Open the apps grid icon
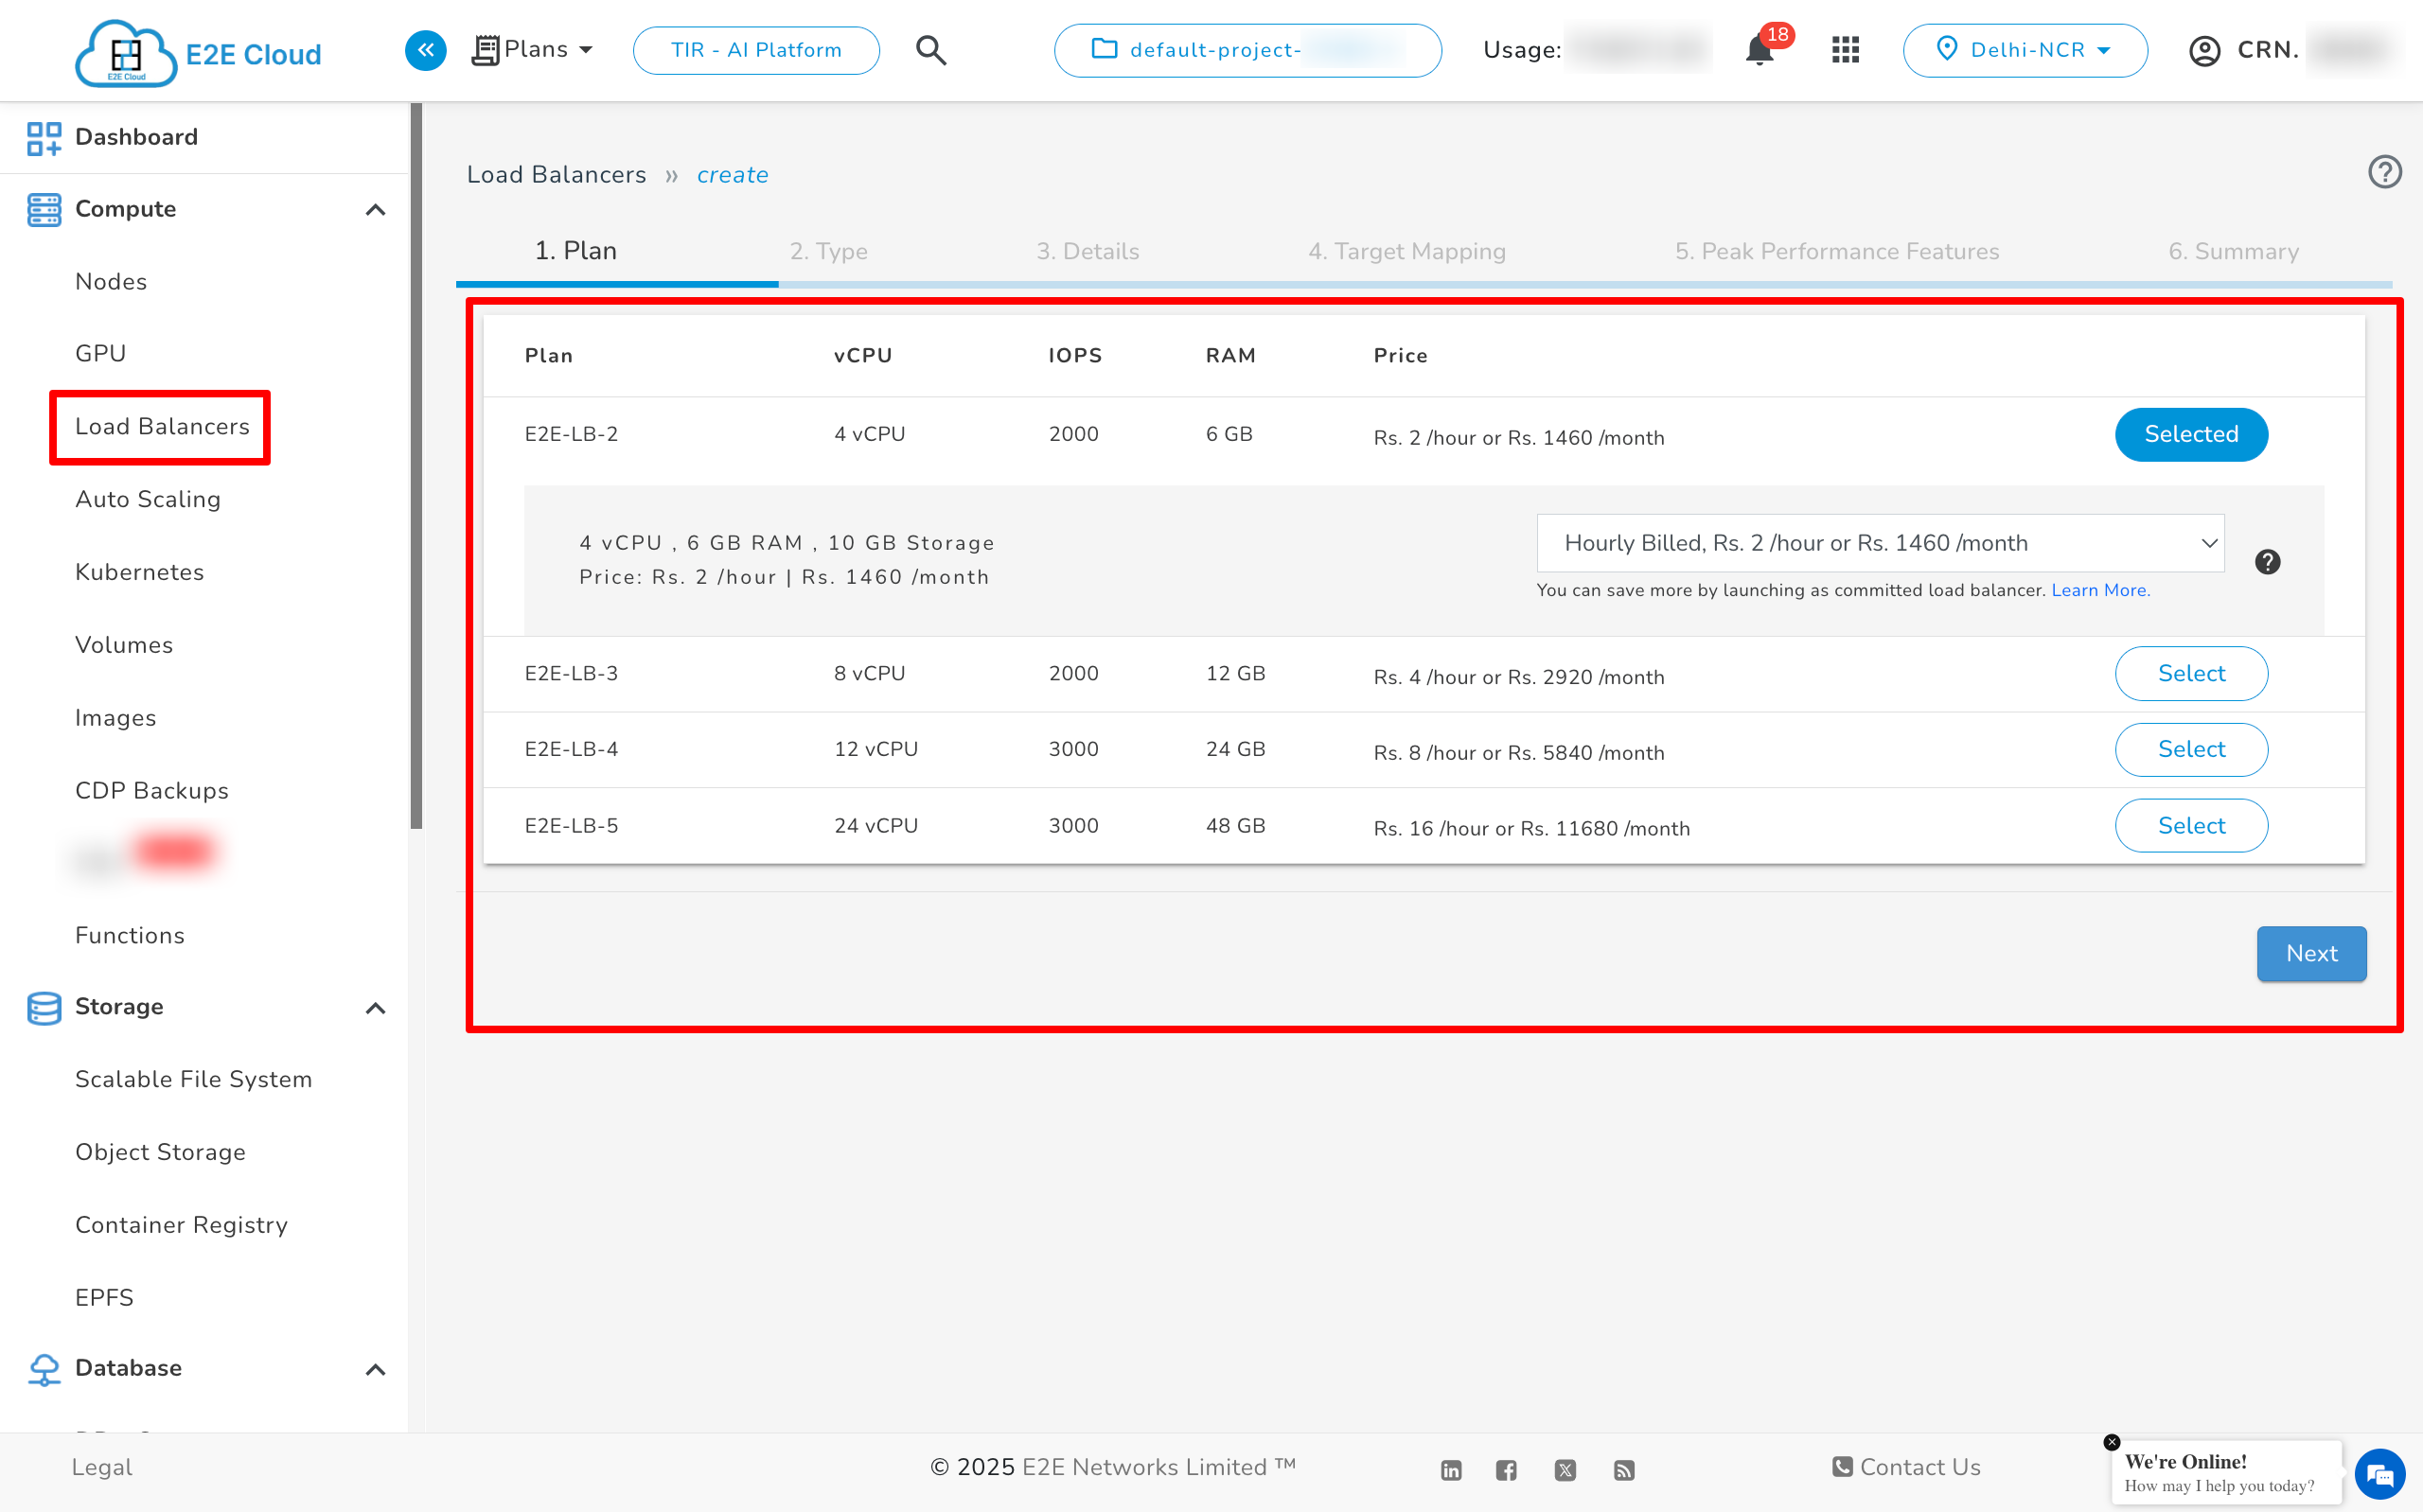The image size is (2423, 1512). [x=1845, y=50]
